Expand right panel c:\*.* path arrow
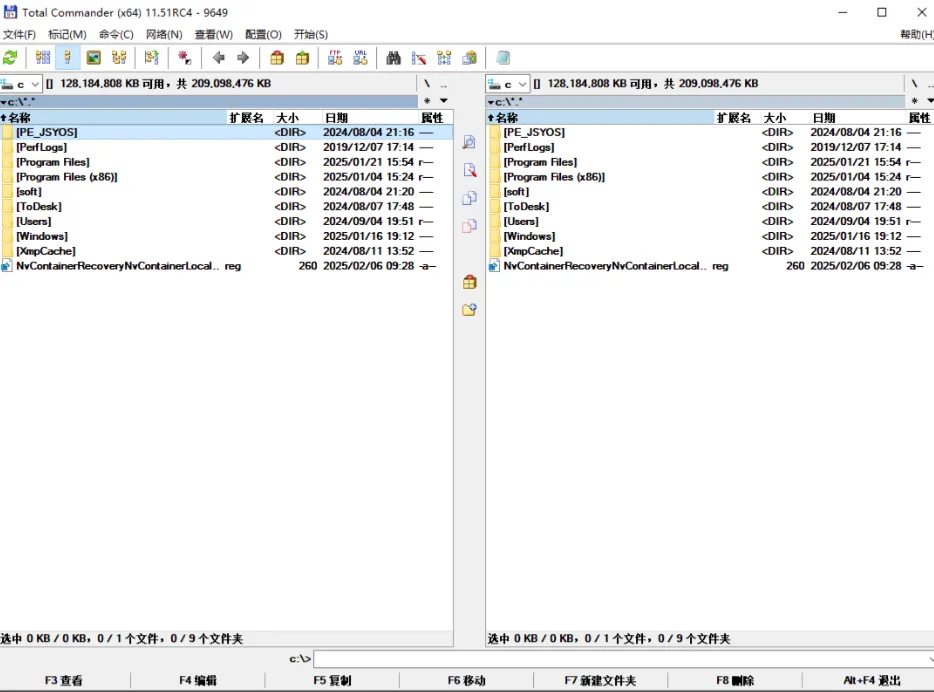The image size is (934, 692). click(x=491, y=102)
